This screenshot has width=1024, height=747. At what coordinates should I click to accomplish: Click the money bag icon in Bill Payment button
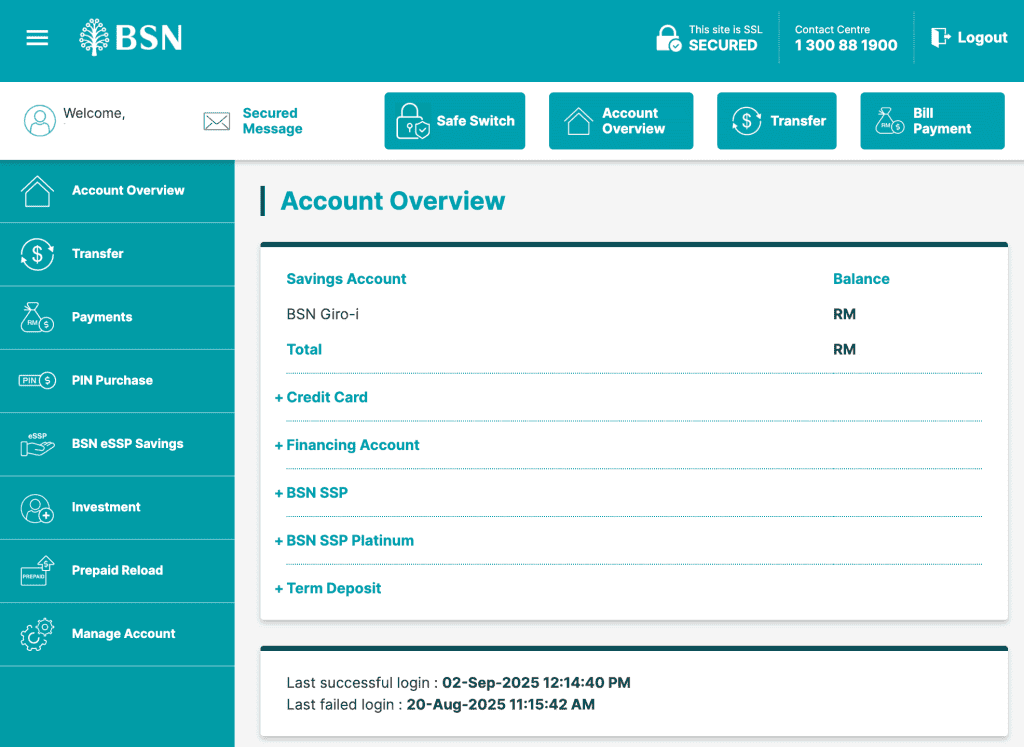889,121
